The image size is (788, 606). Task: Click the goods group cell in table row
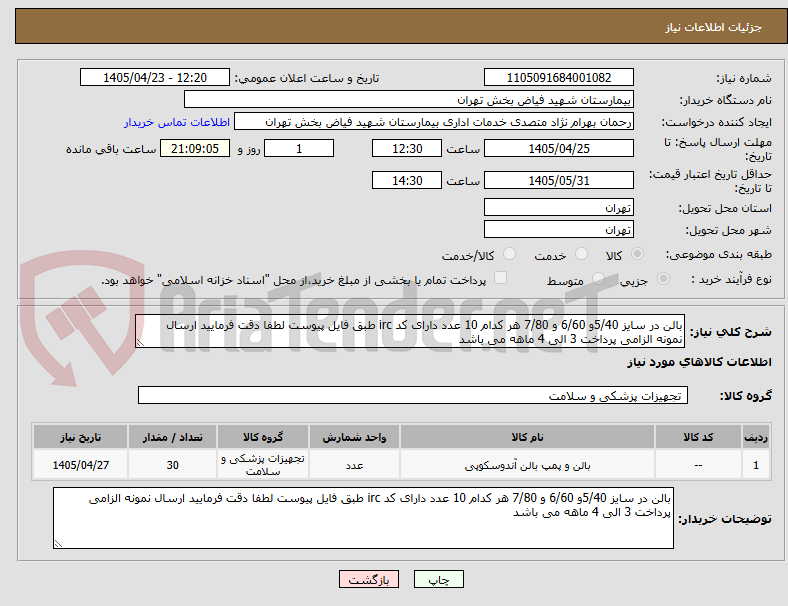[x=263, y=465]
